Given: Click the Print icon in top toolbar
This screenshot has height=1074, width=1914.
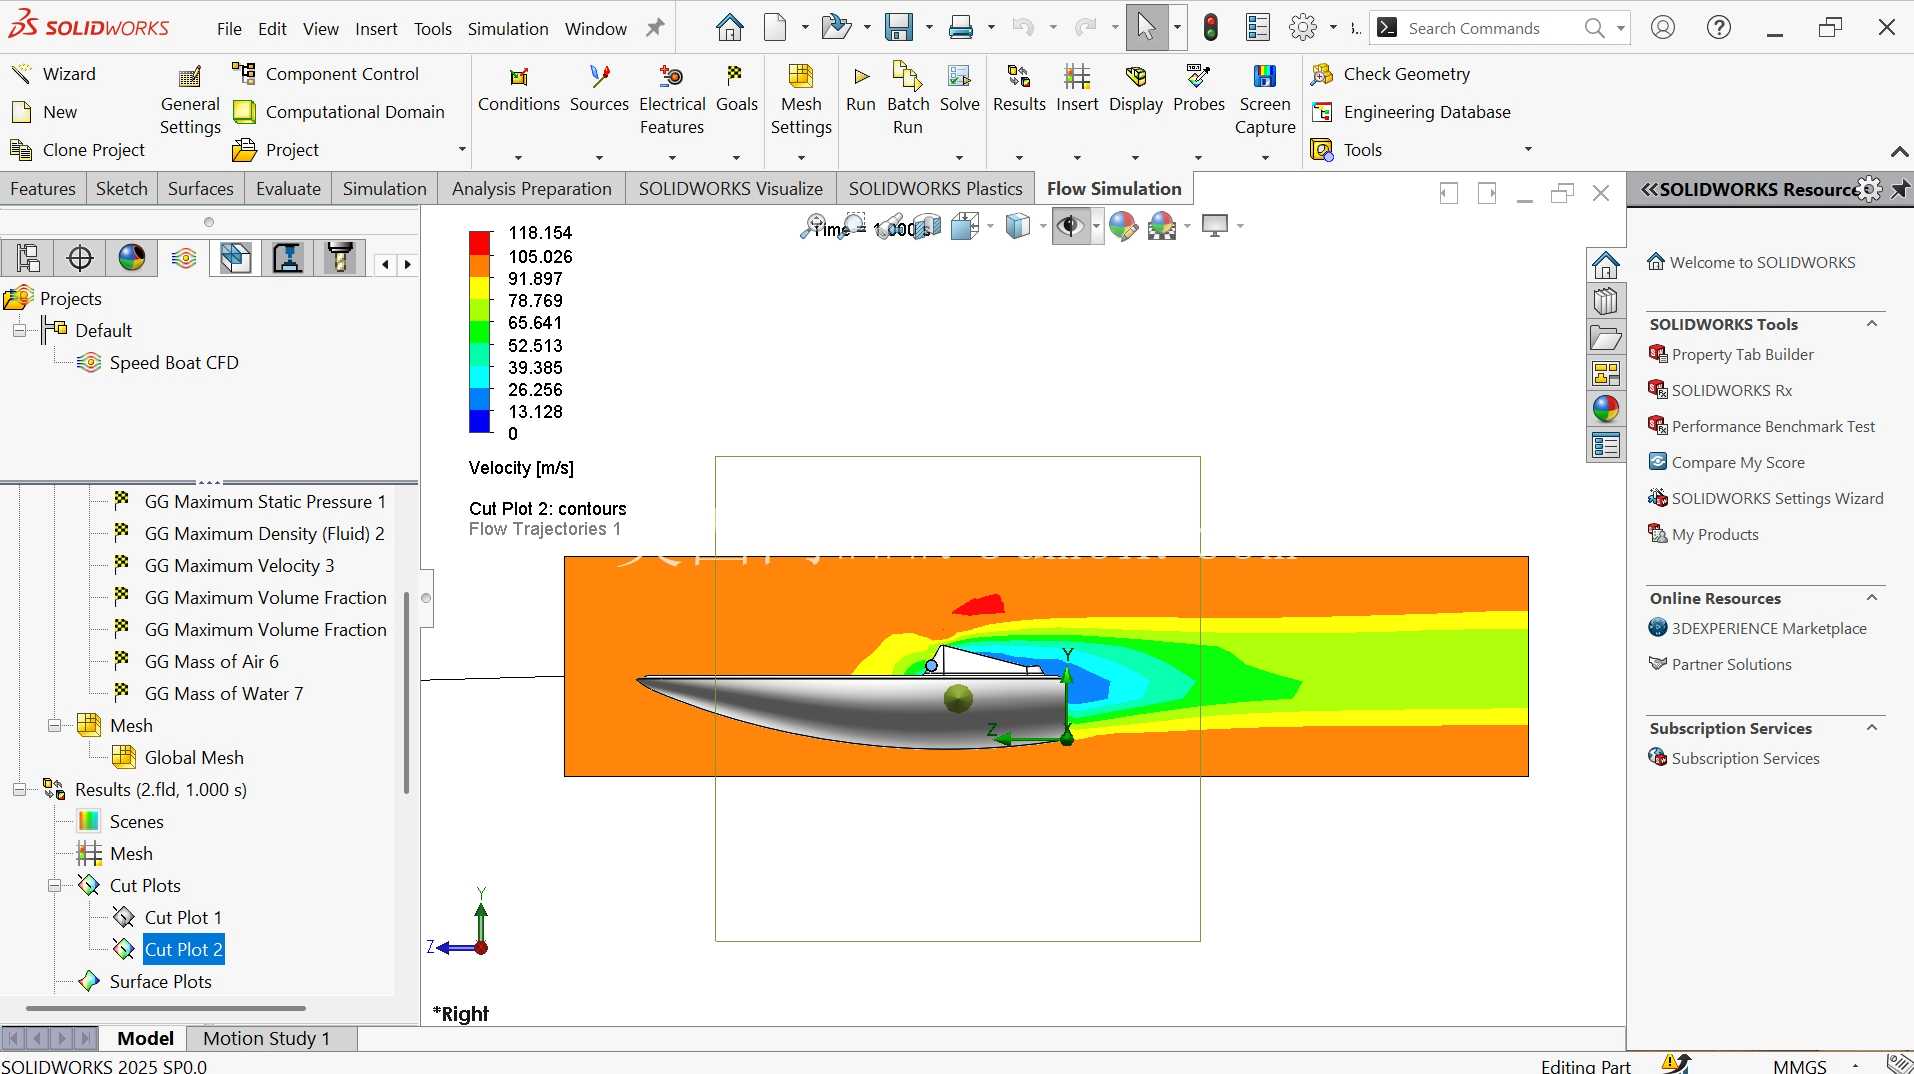Looking at the screenshot, I should (x=961, y=28).
